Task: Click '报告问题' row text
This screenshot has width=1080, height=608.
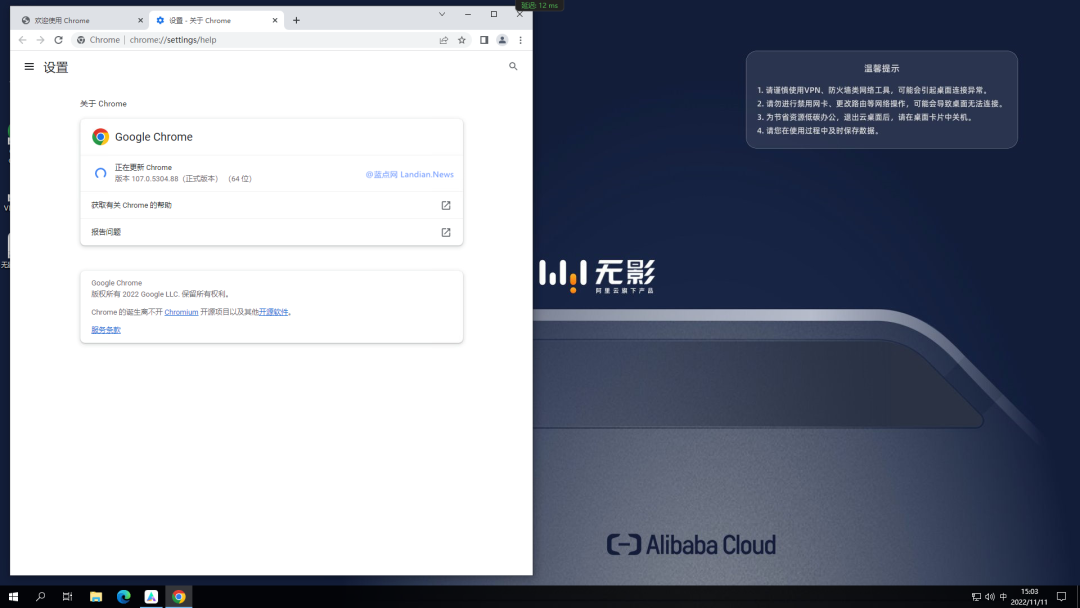Action: (106, 232)
